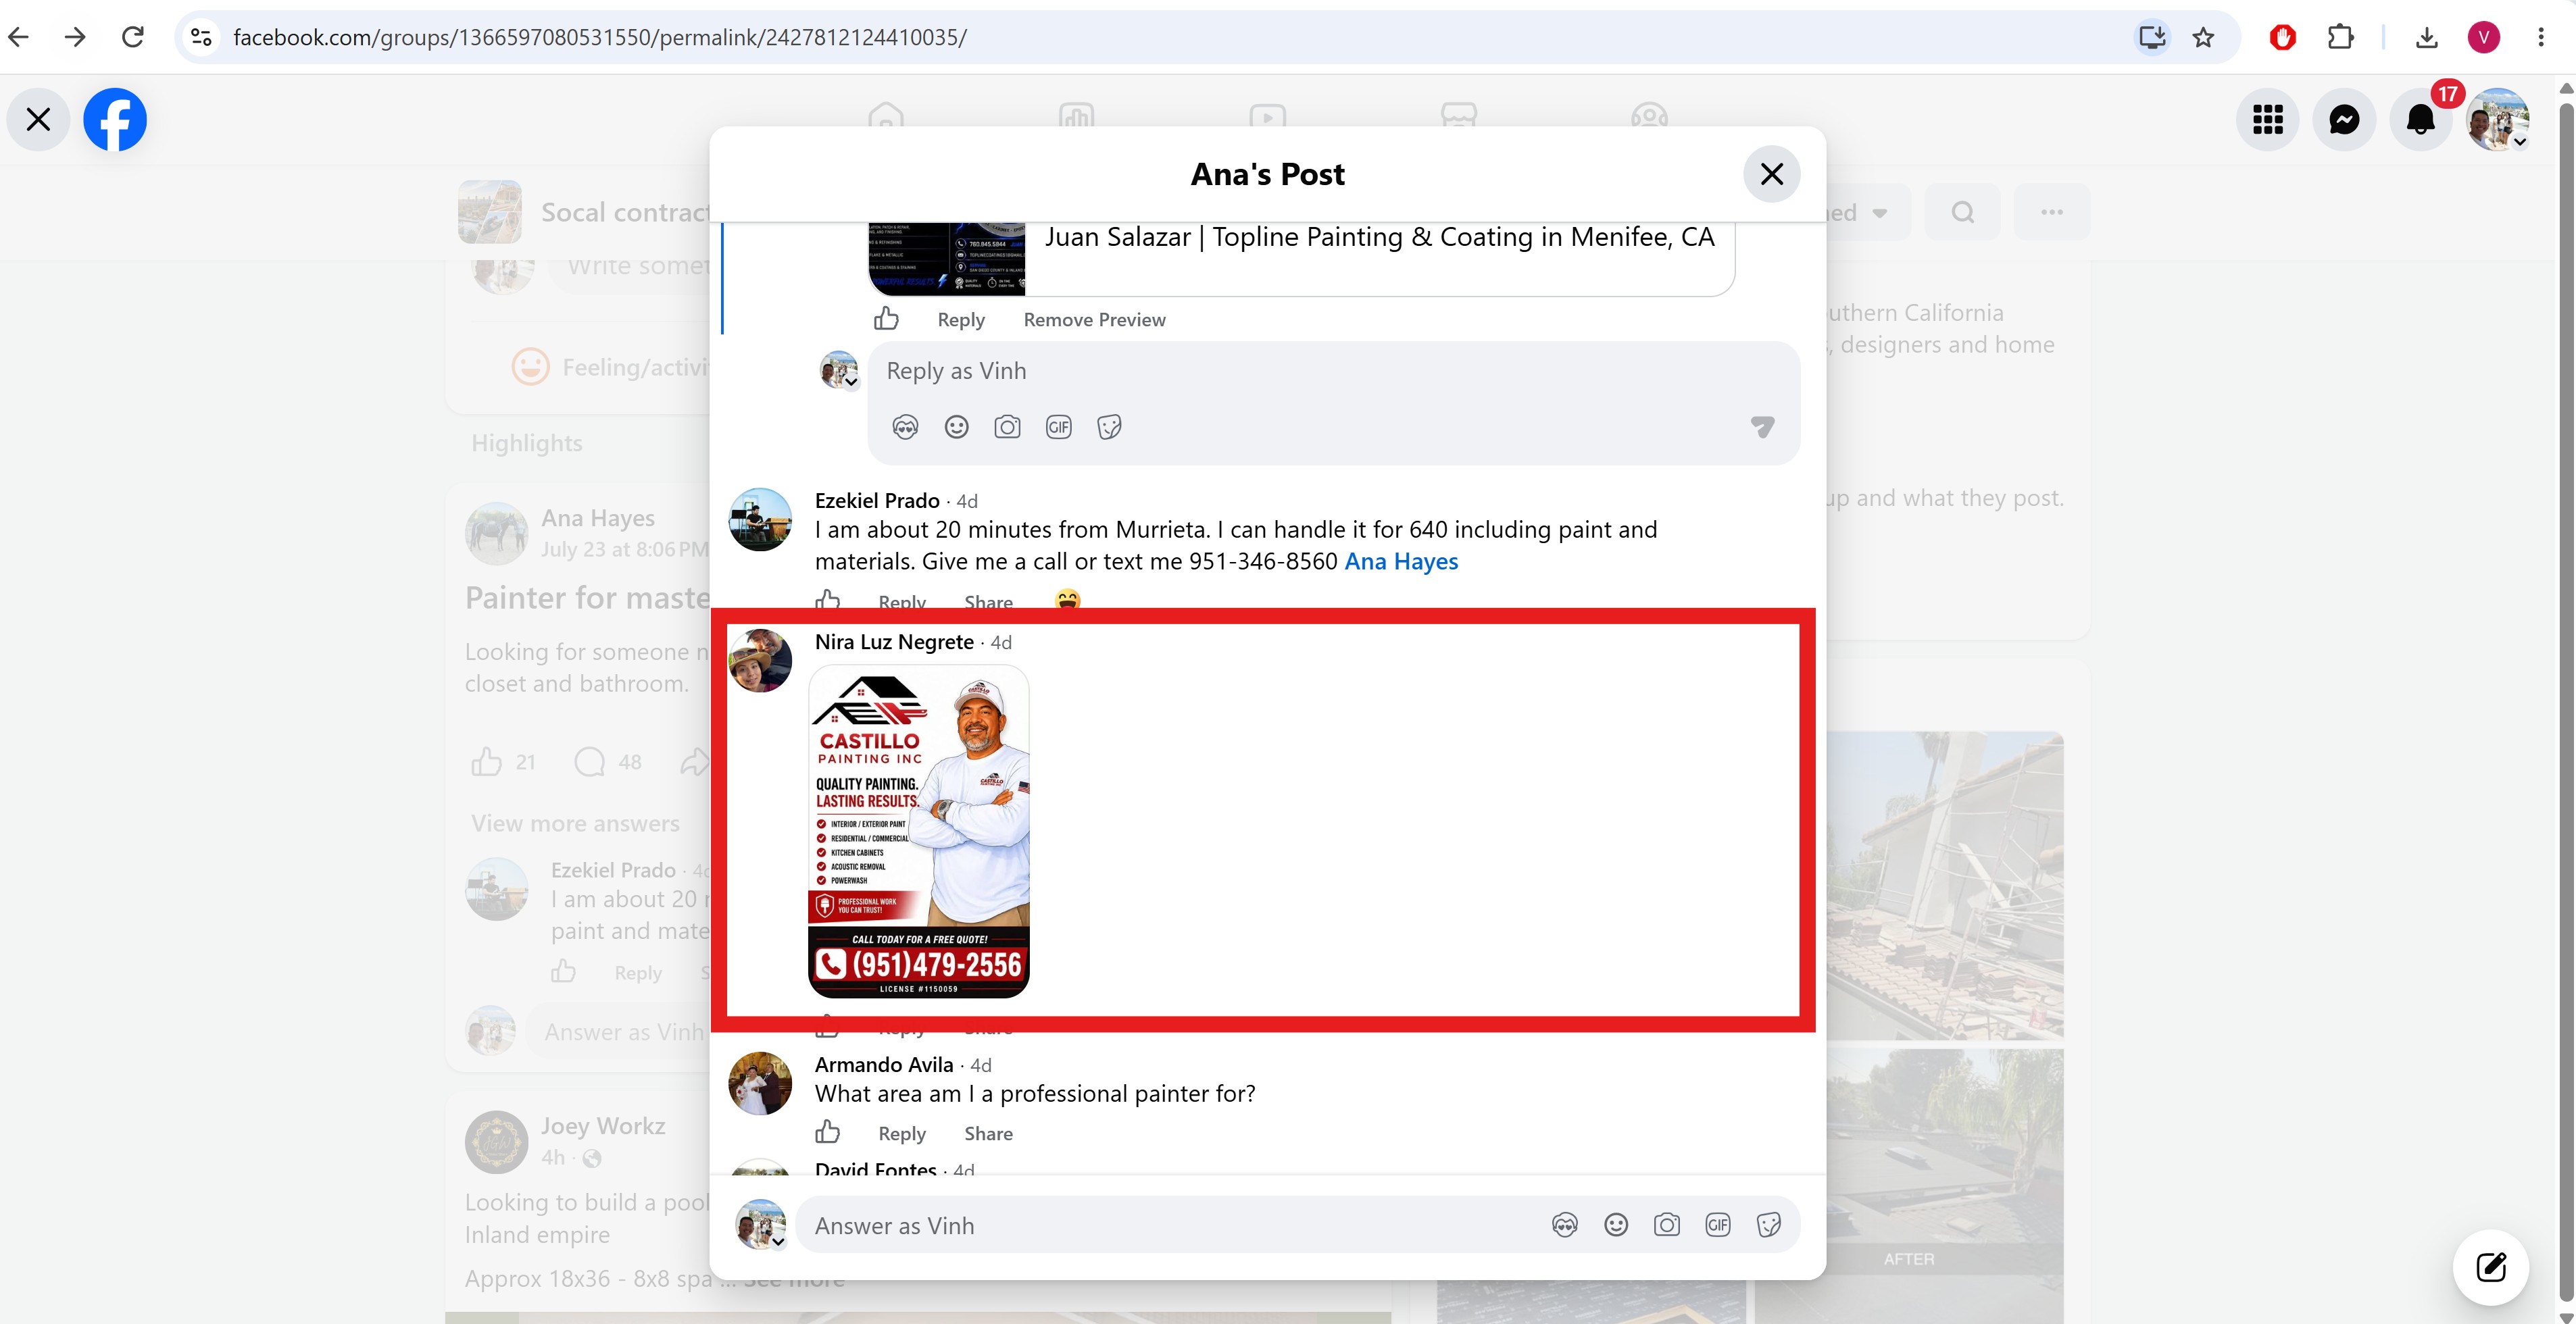2576x1324 pixels.
Task: Open the browser downloads icon
Action: [2426, 37]
